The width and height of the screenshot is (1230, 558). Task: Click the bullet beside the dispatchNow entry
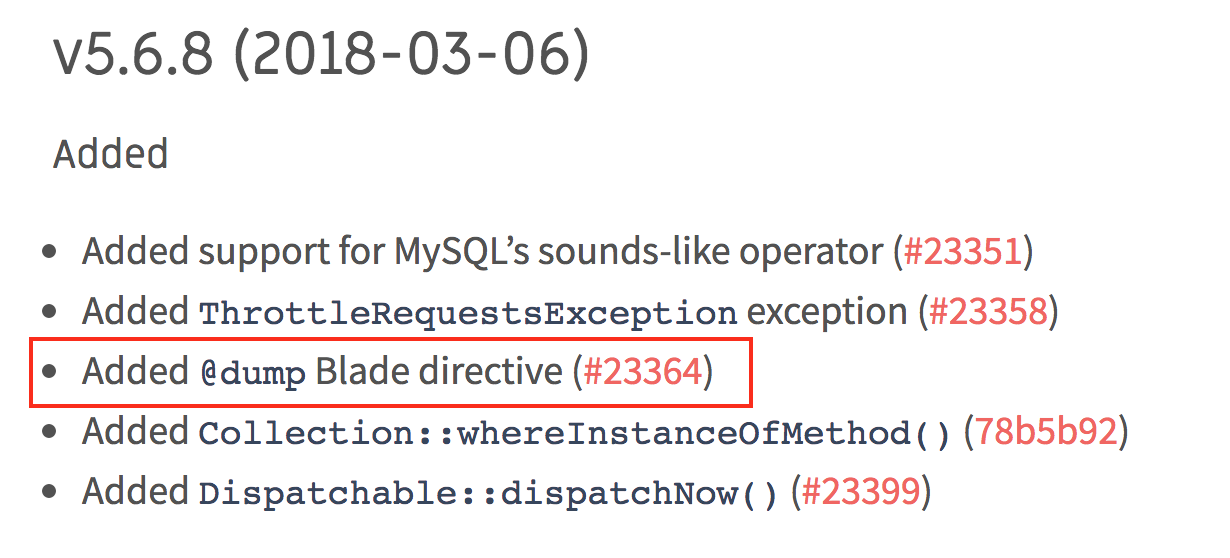[50, 493]
